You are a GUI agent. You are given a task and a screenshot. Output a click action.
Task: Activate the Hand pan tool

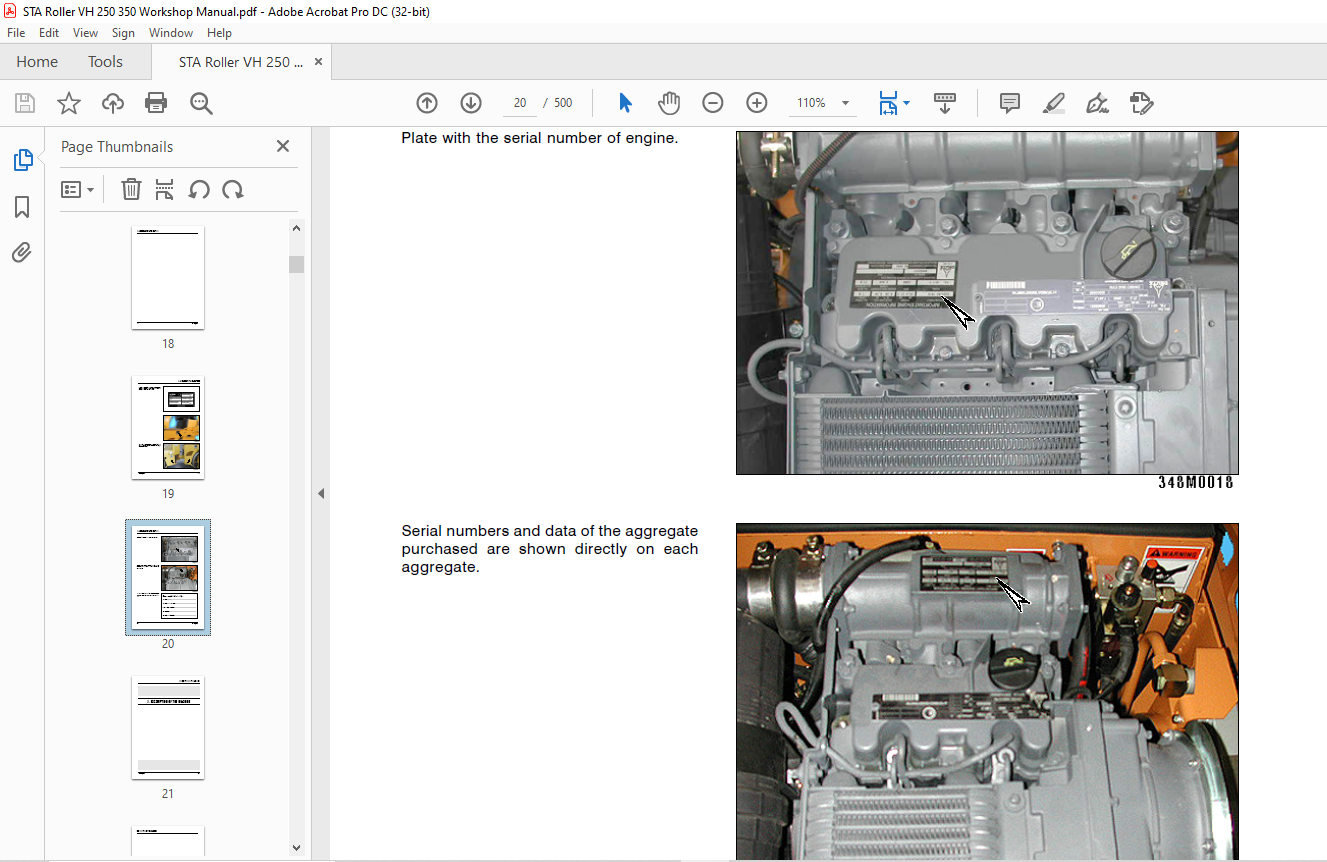tap(669, 103)
